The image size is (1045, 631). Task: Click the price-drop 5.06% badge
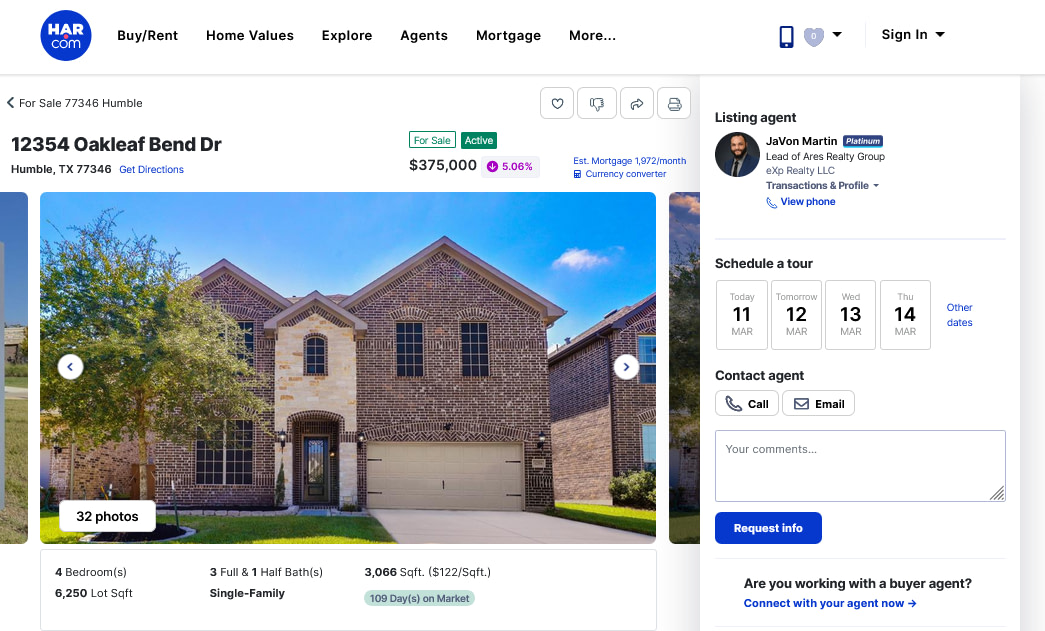(x=510, y=166)
